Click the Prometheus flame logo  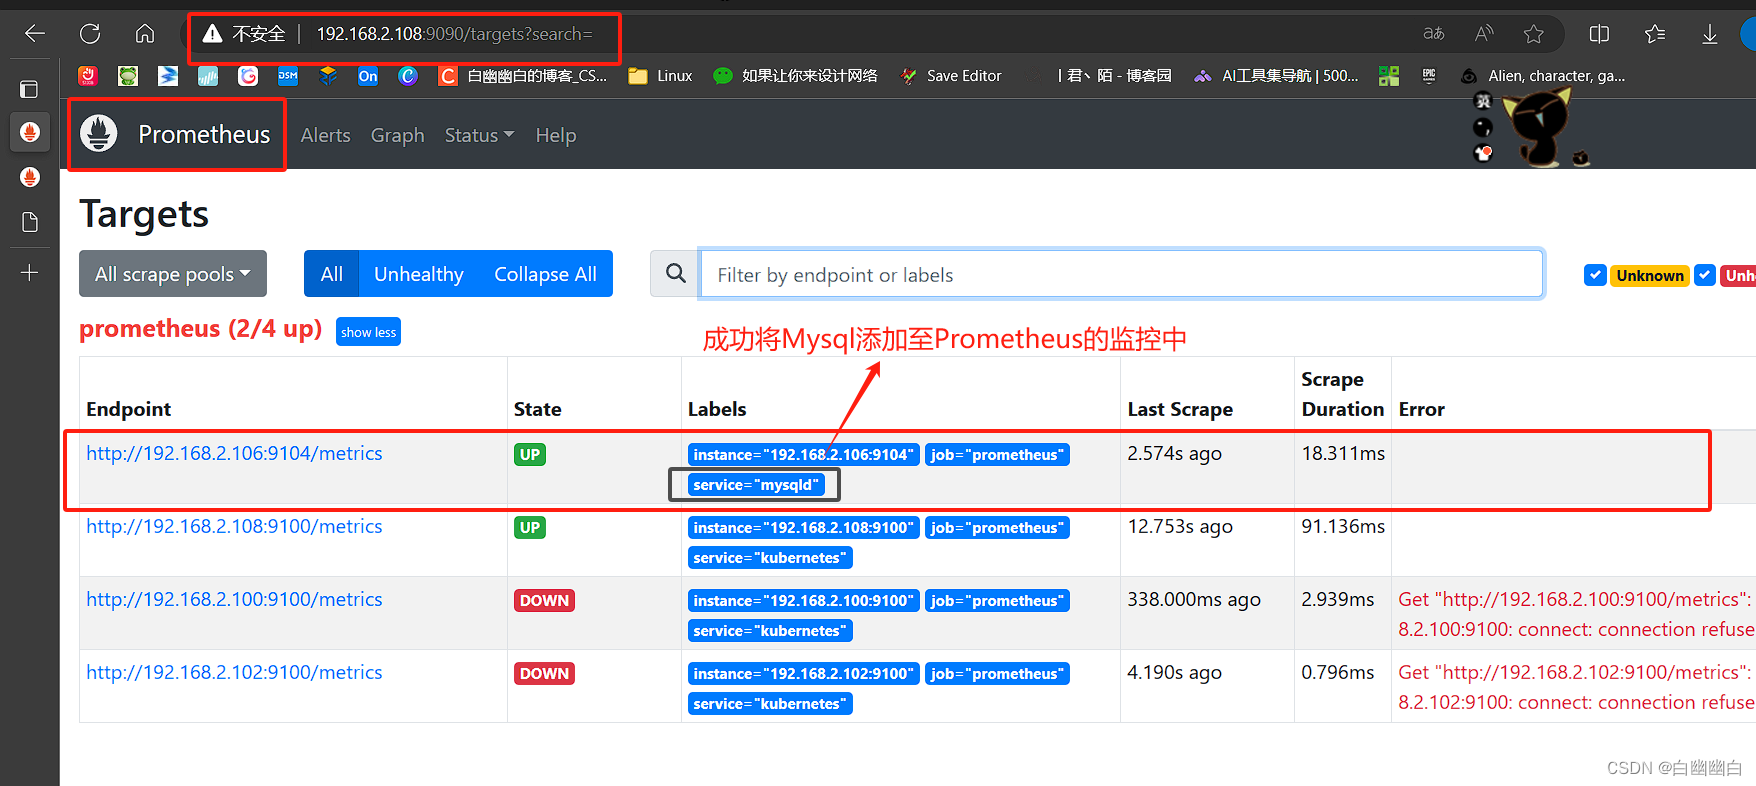tap(99, 133)
